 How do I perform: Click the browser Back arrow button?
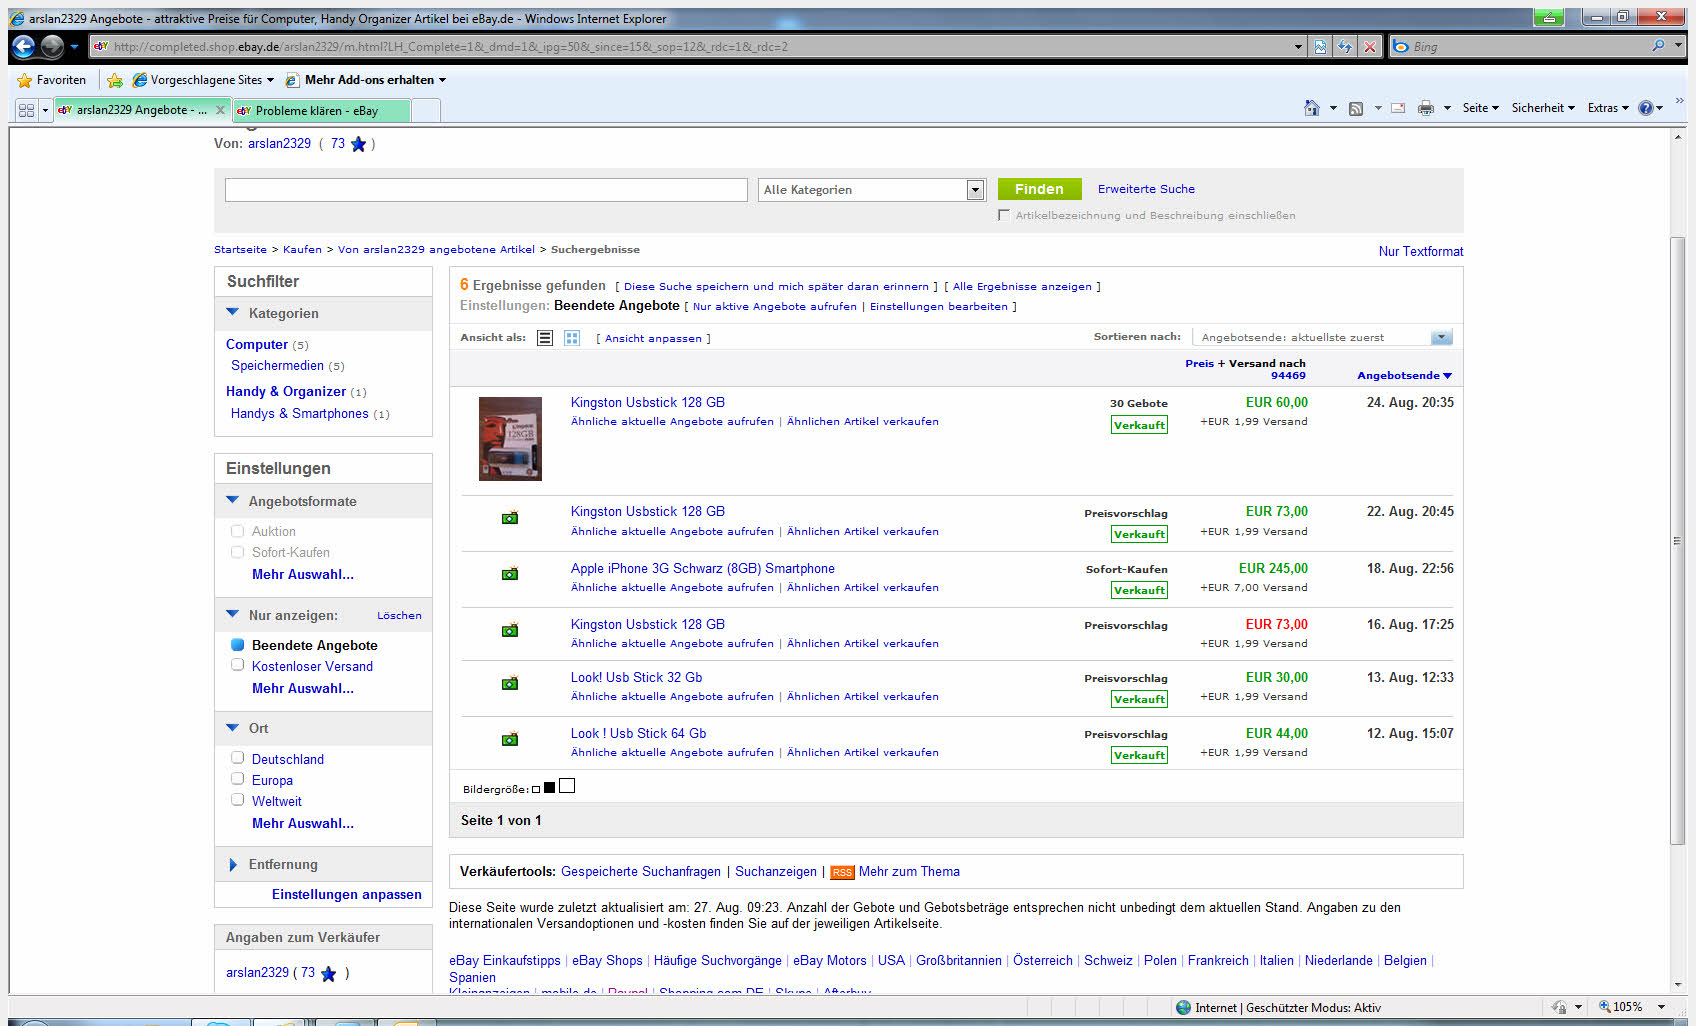click(24, 46)
